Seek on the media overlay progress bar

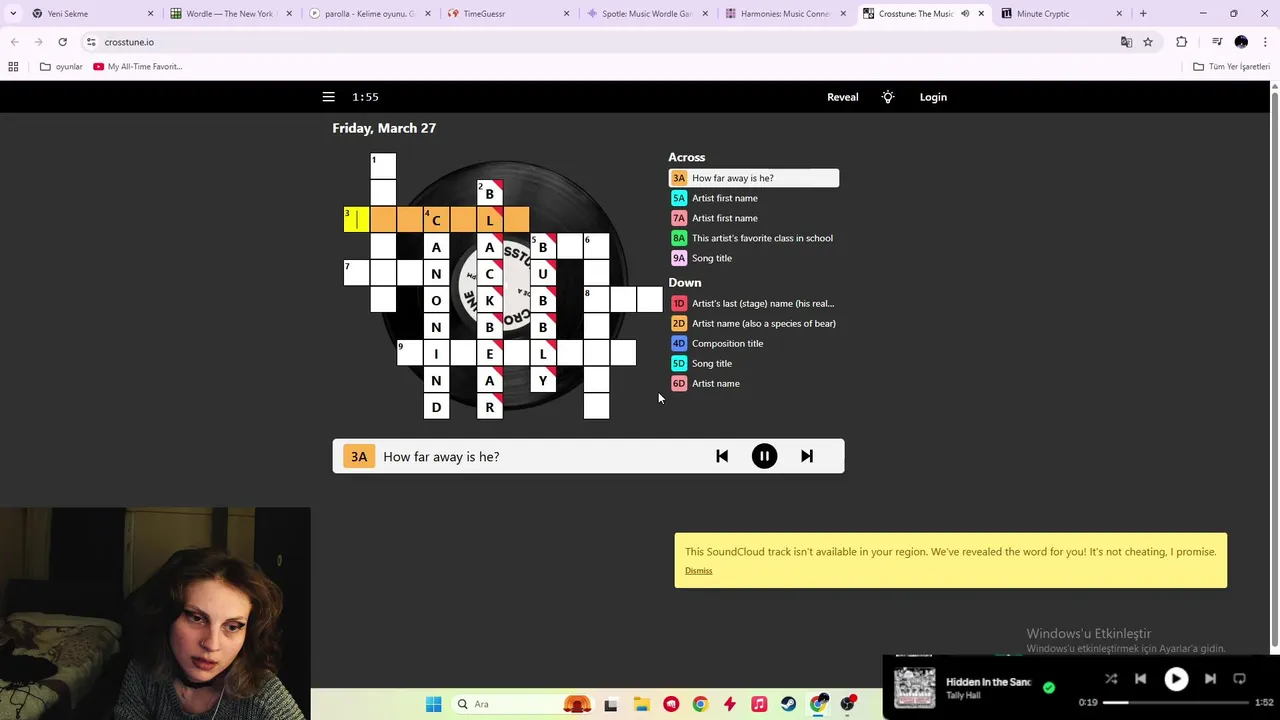pyautogui.click(x=1176, y=702)
